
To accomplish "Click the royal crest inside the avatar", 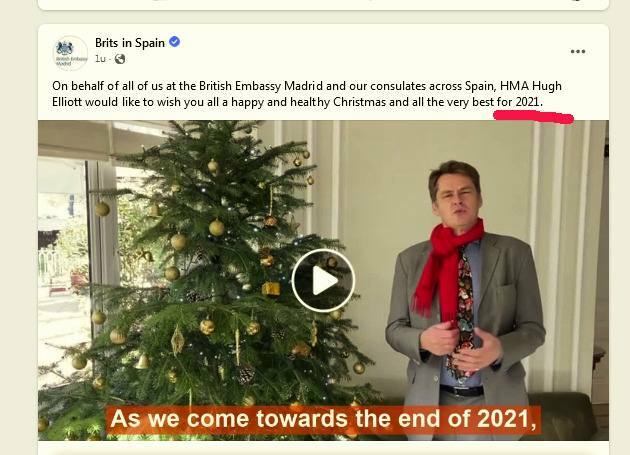I will click(65, 48).
